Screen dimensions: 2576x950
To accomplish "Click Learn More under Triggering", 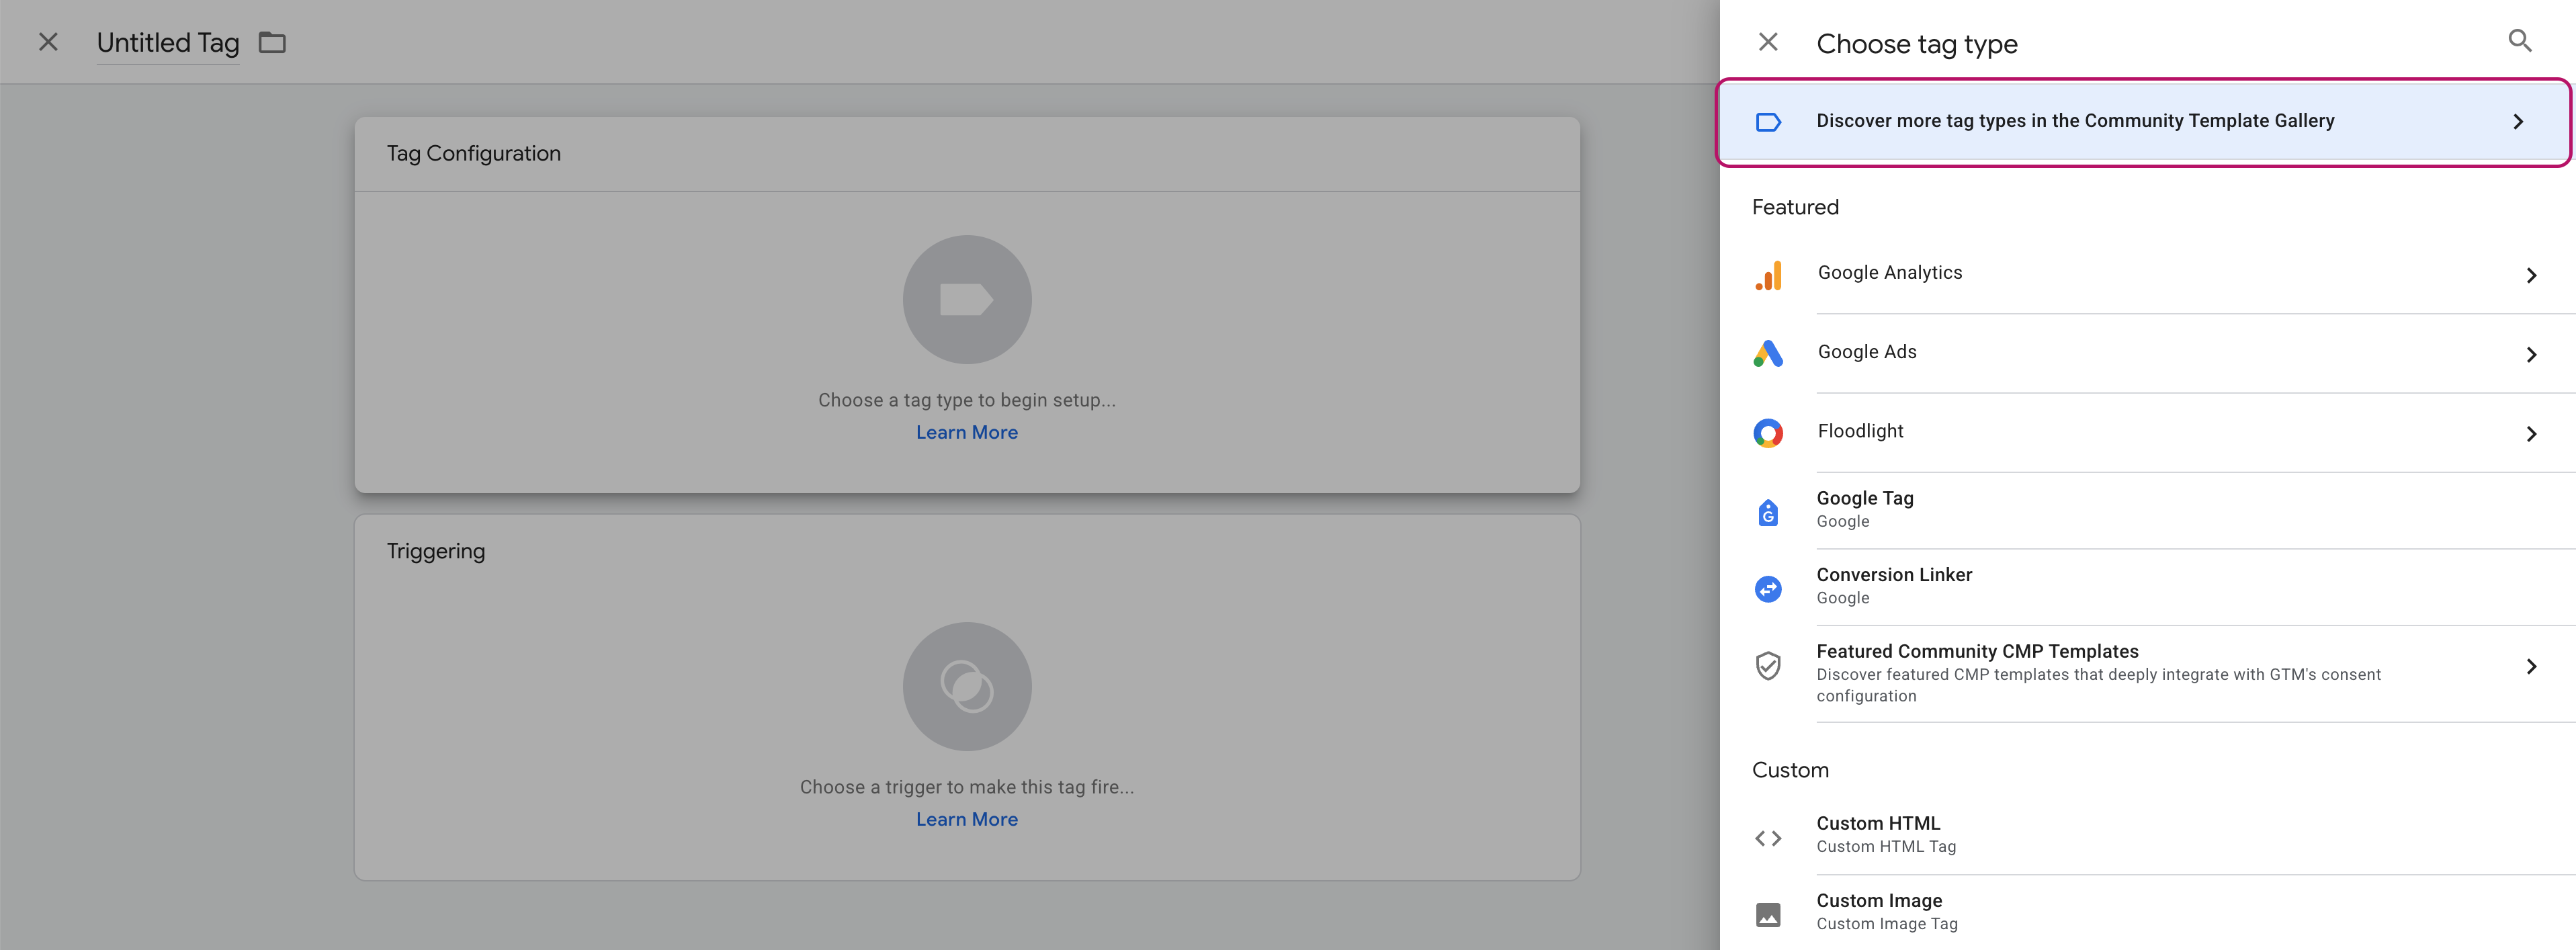I will coord(966,818).
